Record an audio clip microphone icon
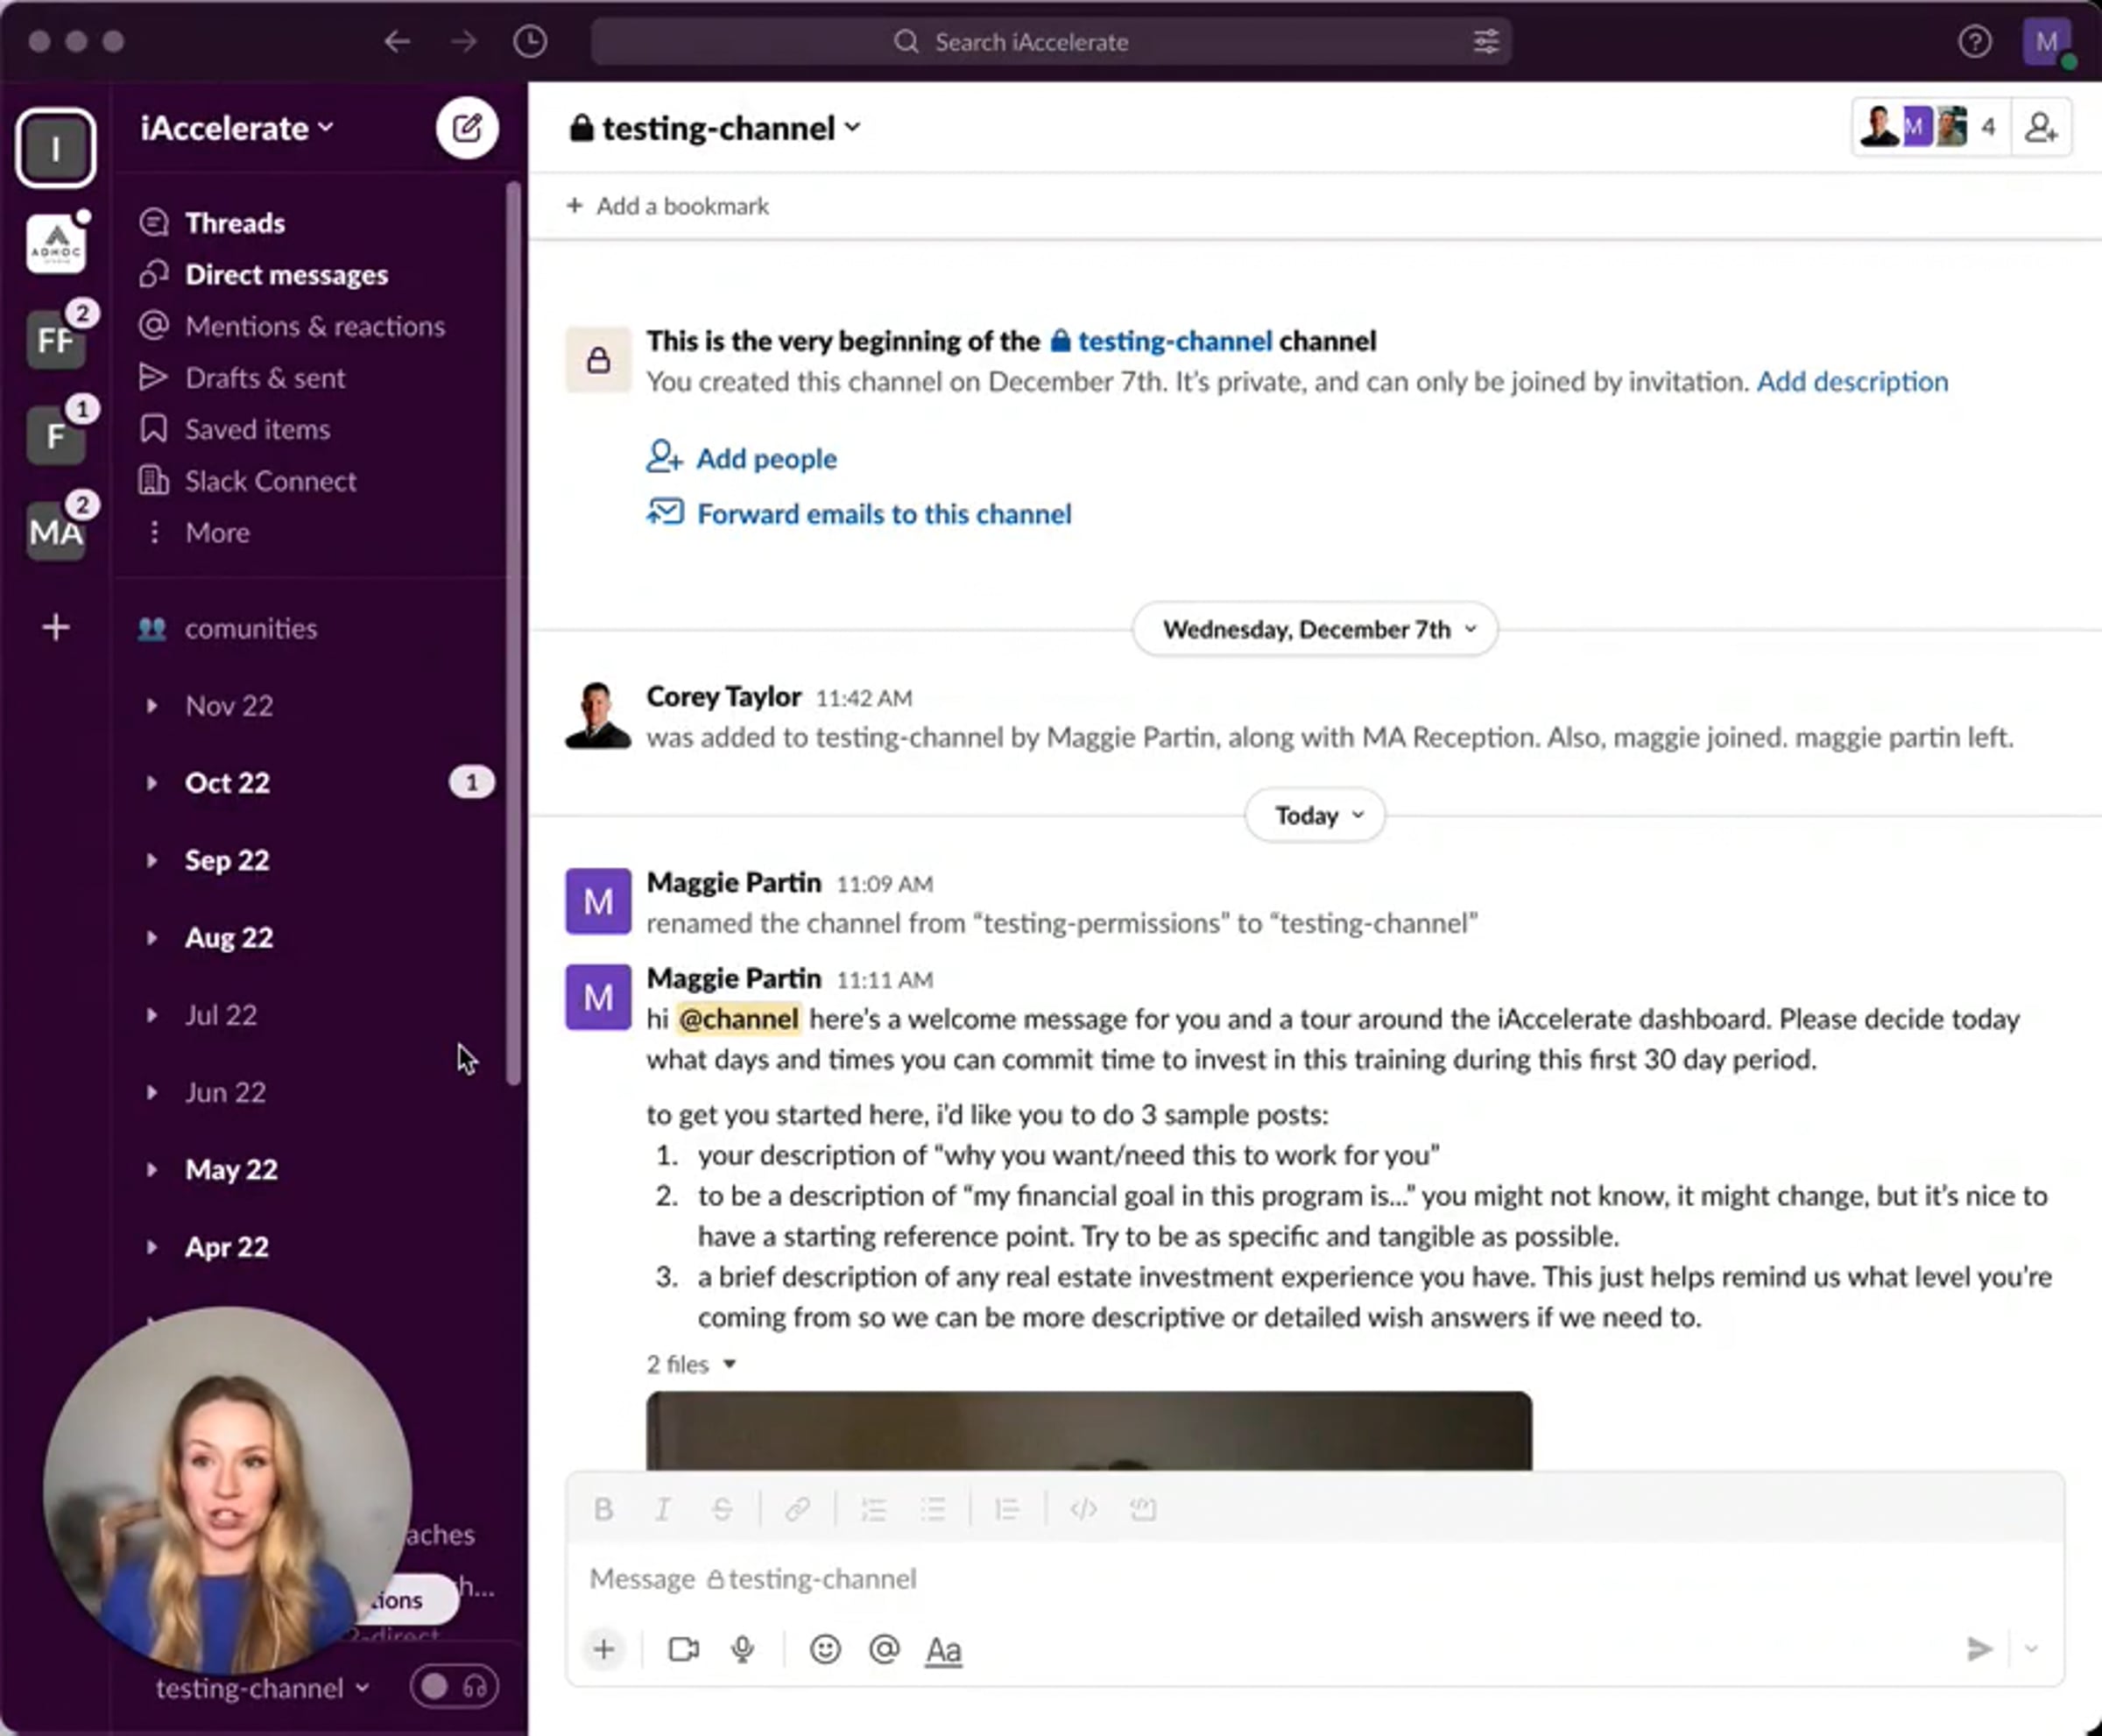Viewport: 2102px width, 1736px height. (x=742, y=1649)
